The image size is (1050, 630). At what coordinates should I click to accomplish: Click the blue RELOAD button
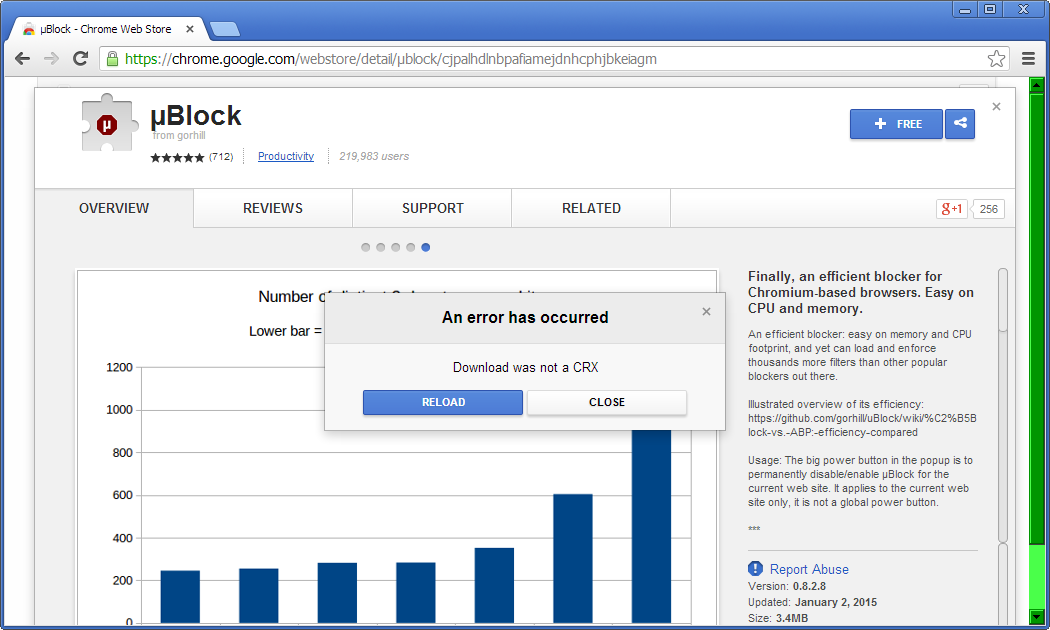tap(443, 402)
